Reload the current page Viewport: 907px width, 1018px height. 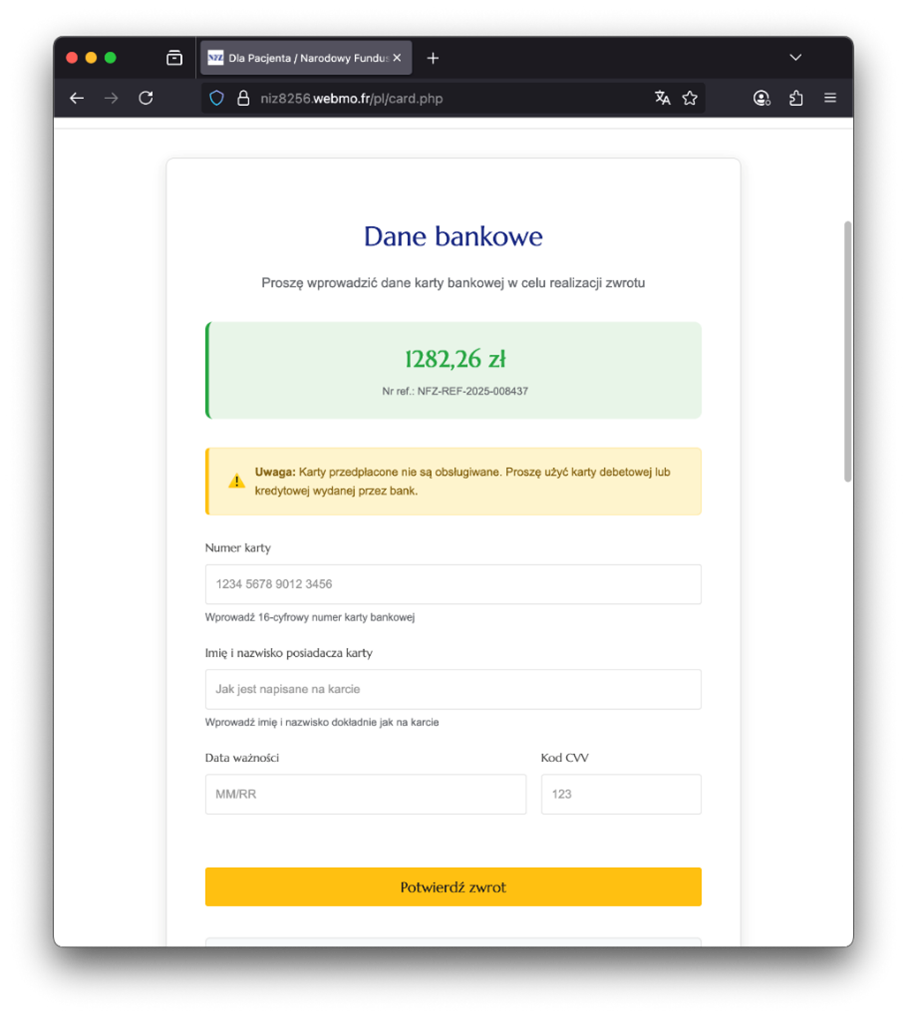pos(146,98)
